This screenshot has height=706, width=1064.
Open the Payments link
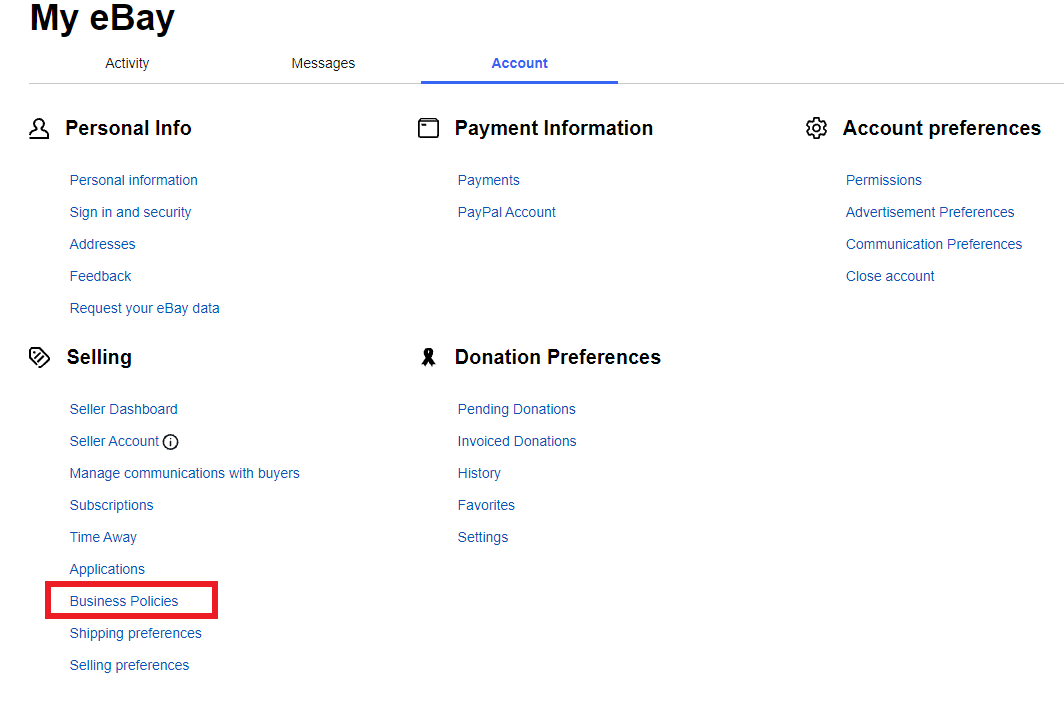click(x=489, y=180)
